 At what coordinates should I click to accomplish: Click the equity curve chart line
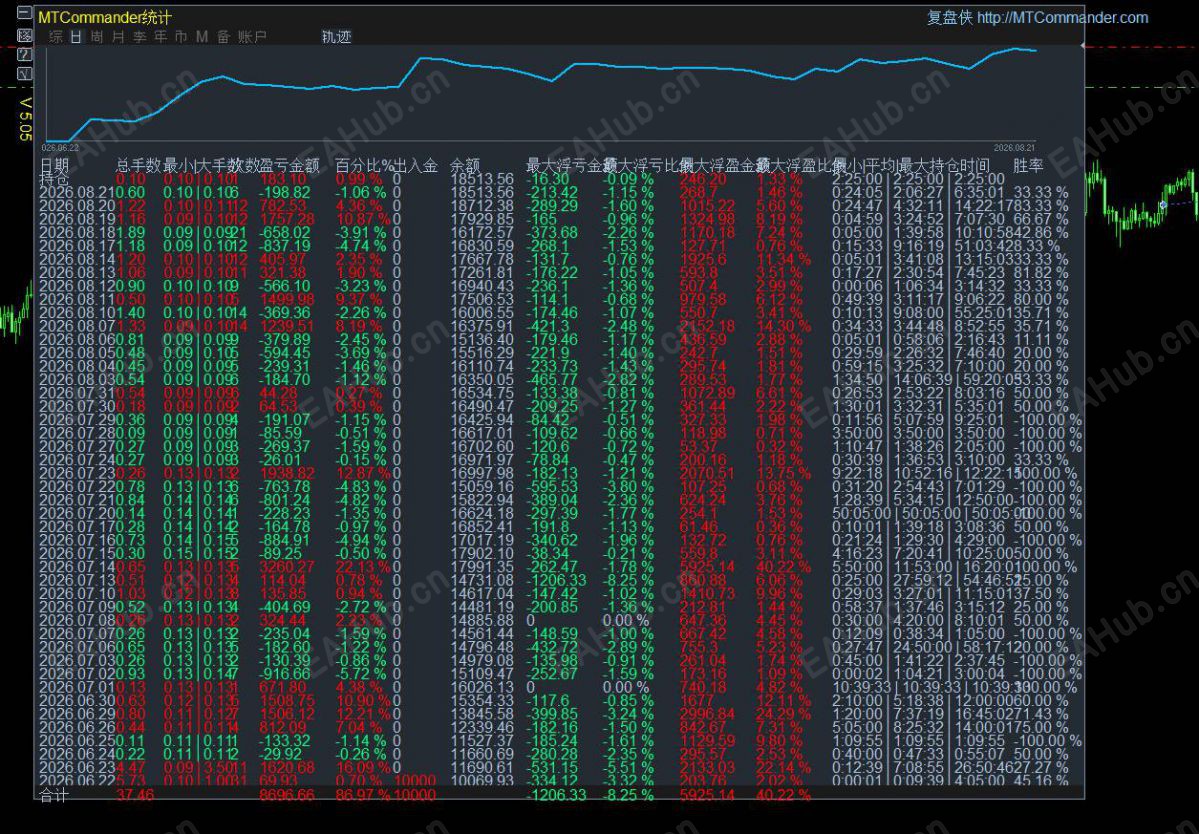tap(539, 74)
